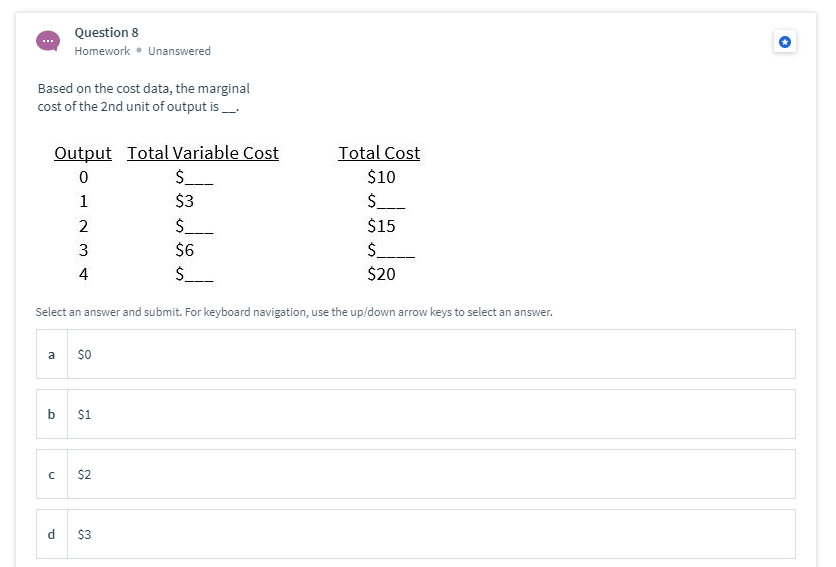Click the $15 total cost value
This screenshot has height=567, width=836.
coord(381,226)
